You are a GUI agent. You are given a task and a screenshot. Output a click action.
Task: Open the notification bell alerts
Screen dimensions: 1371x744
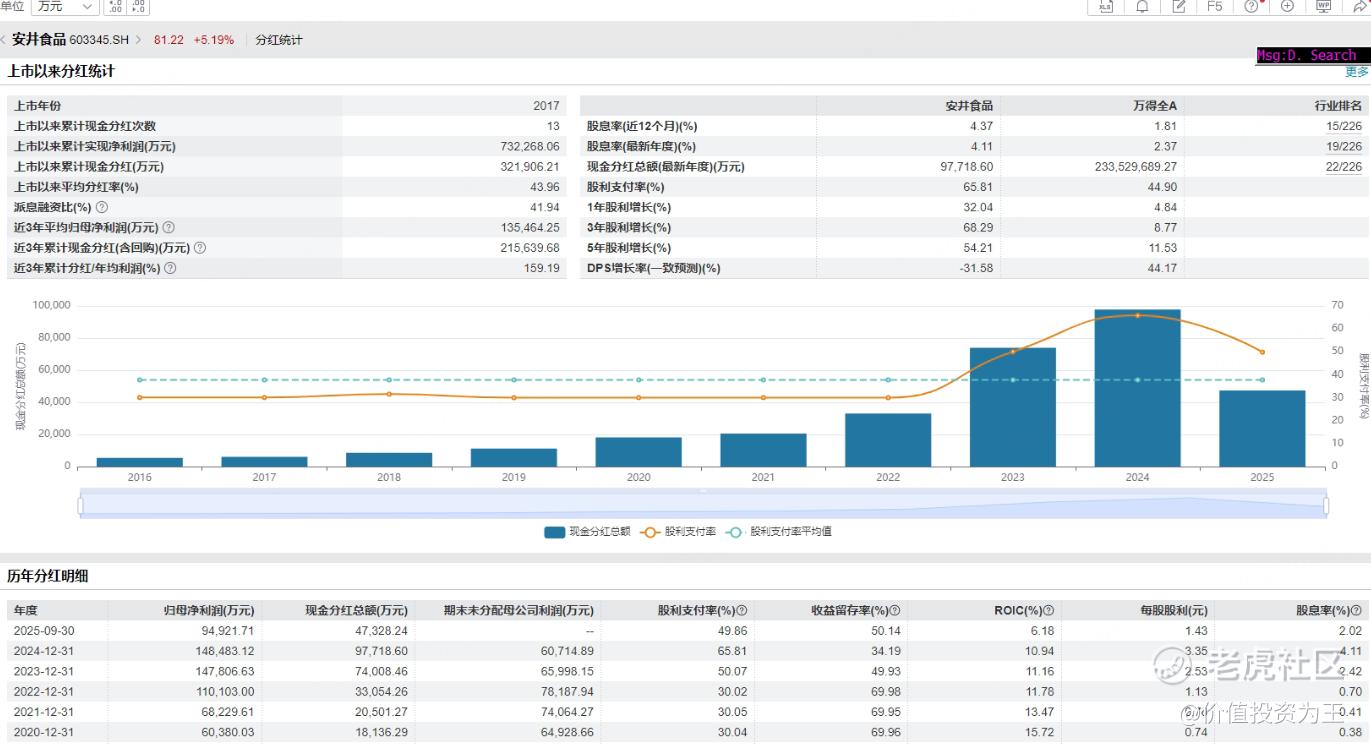(x=1142, y=7)
